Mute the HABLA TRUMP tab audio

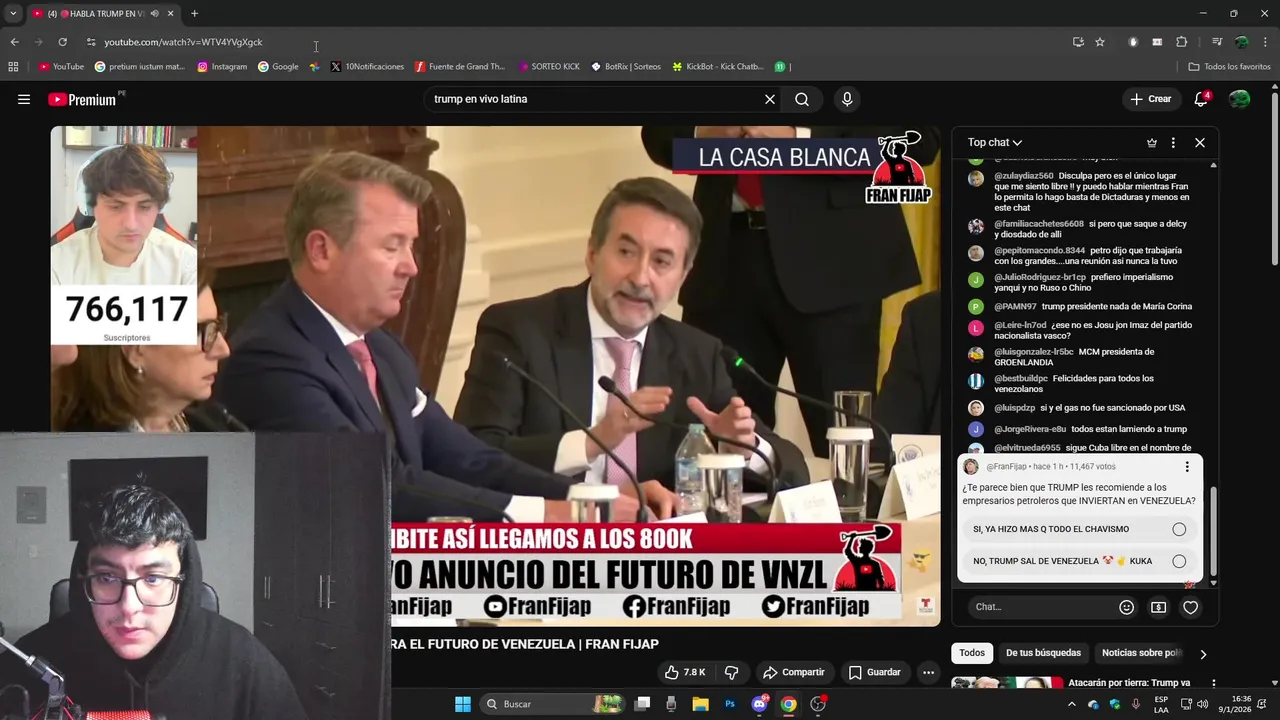[x=154, y=14]
